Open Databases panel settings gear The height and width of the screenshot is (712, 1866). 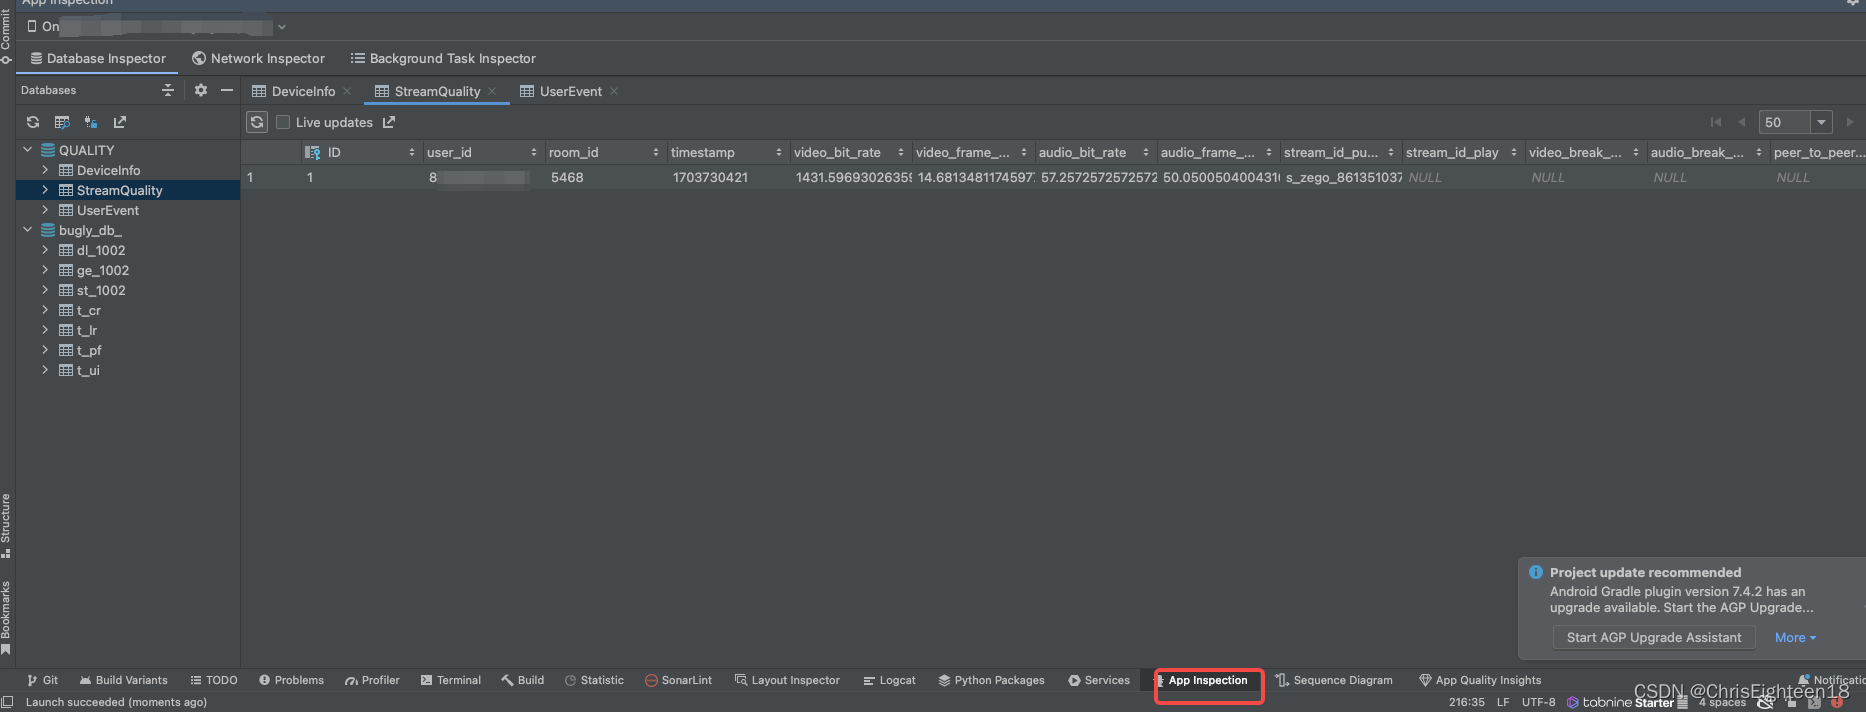pyautogui.click(x=201, y=90)
